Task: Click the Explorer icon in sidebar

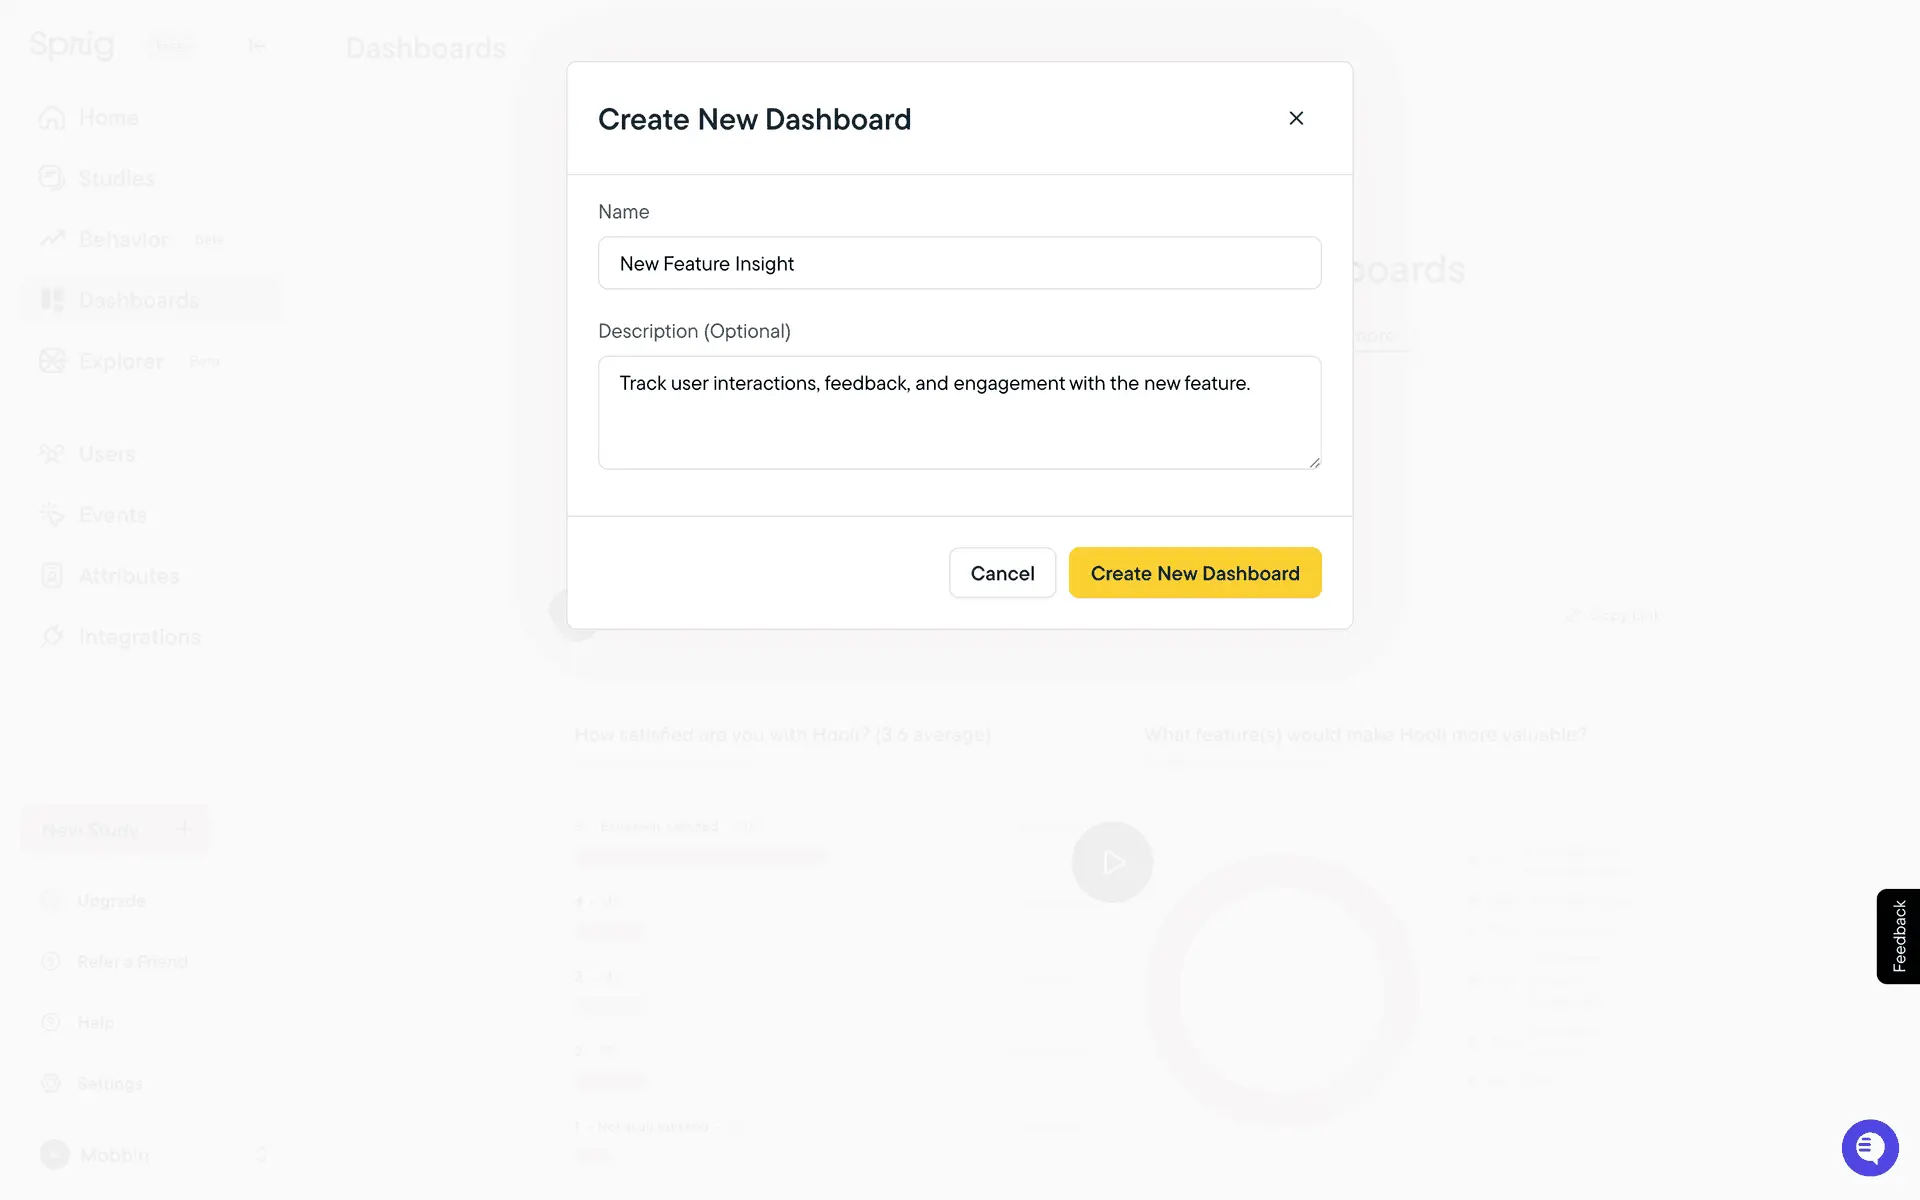Action: (x=52, y=361)
